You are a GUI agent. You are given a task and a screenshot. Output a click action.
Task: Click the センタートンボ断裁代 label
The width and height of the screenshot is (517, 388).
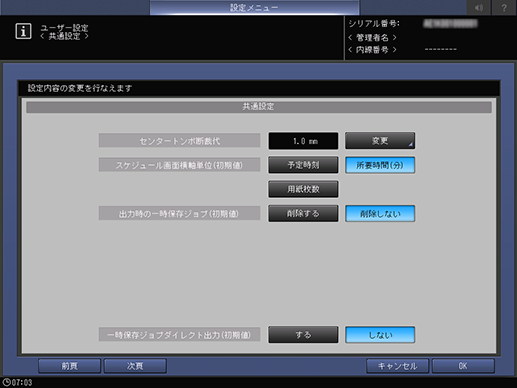pyautogui.click(x=179, y=141)
